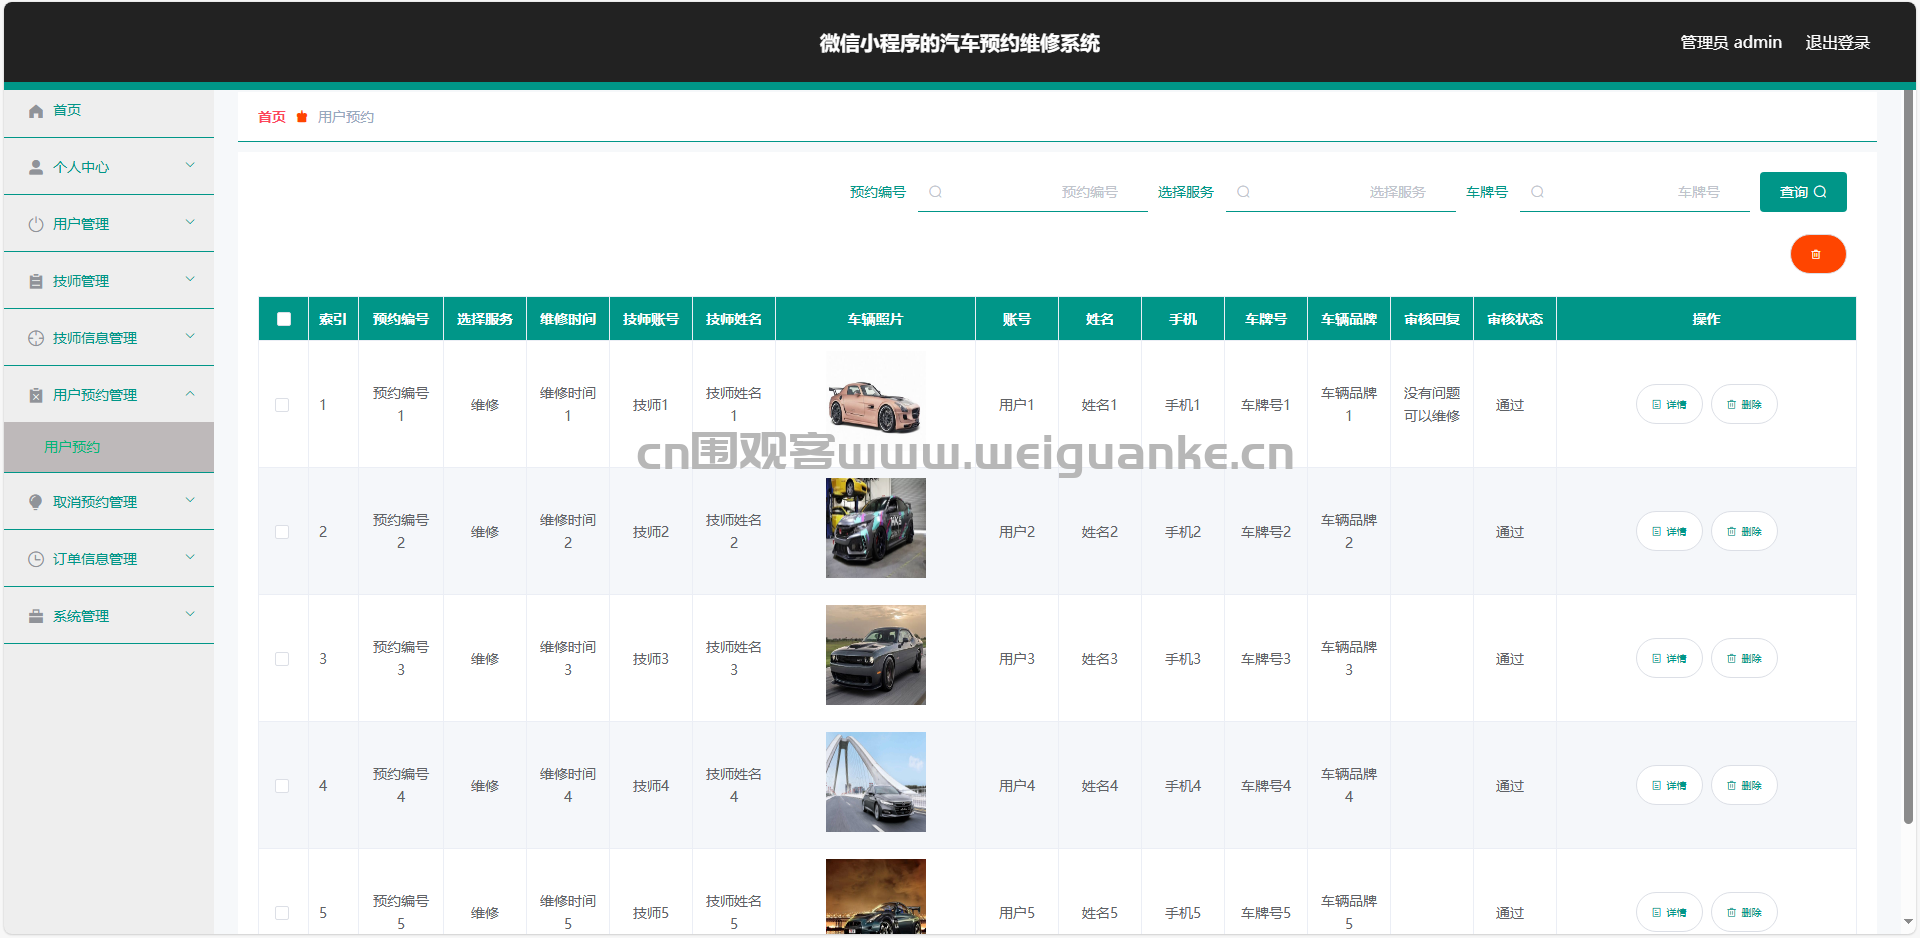The width and height of the screenshot is (1920, 938).
Task: Click the 系统管理 briefcase icon
Action: pyautogui.click(x=36, y=616)
